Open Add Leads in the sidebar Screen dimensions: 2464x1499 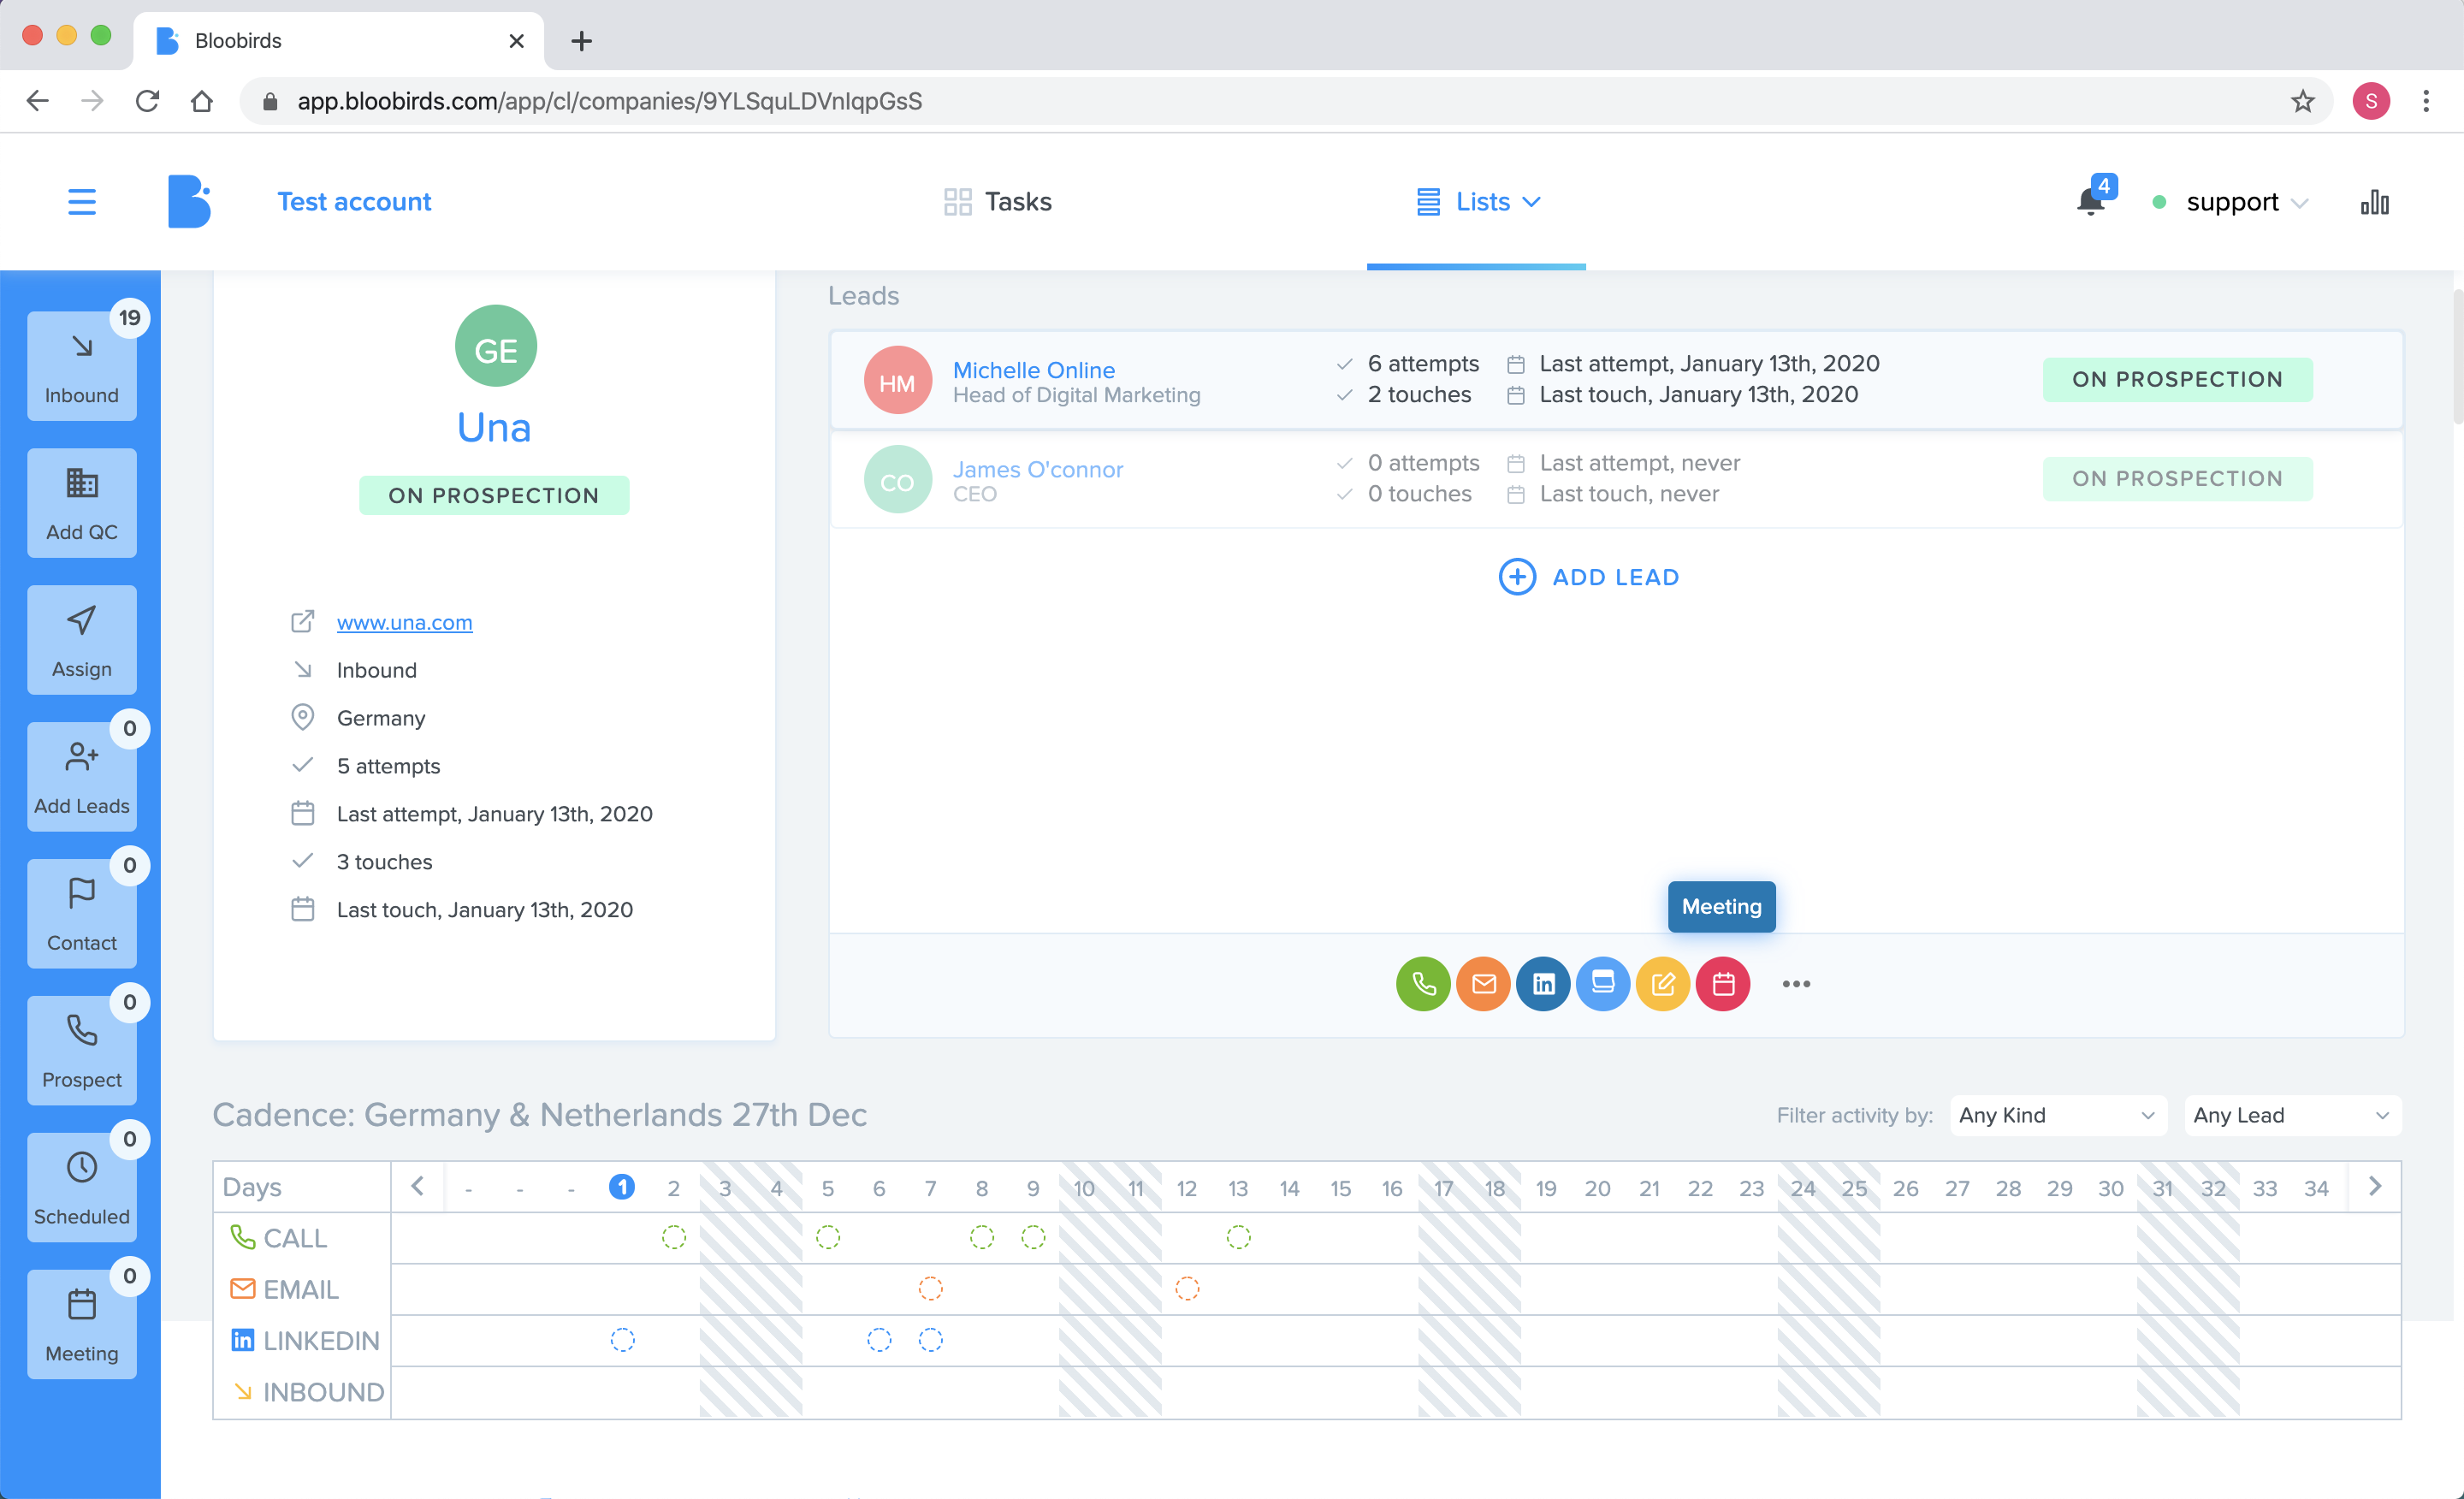(x=82, y=777)
